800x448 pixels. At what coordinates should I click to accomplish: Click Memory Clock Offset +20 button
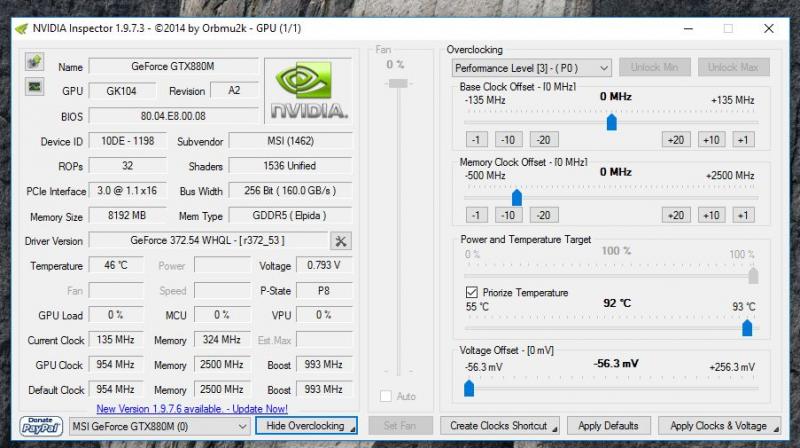(676, 215)
